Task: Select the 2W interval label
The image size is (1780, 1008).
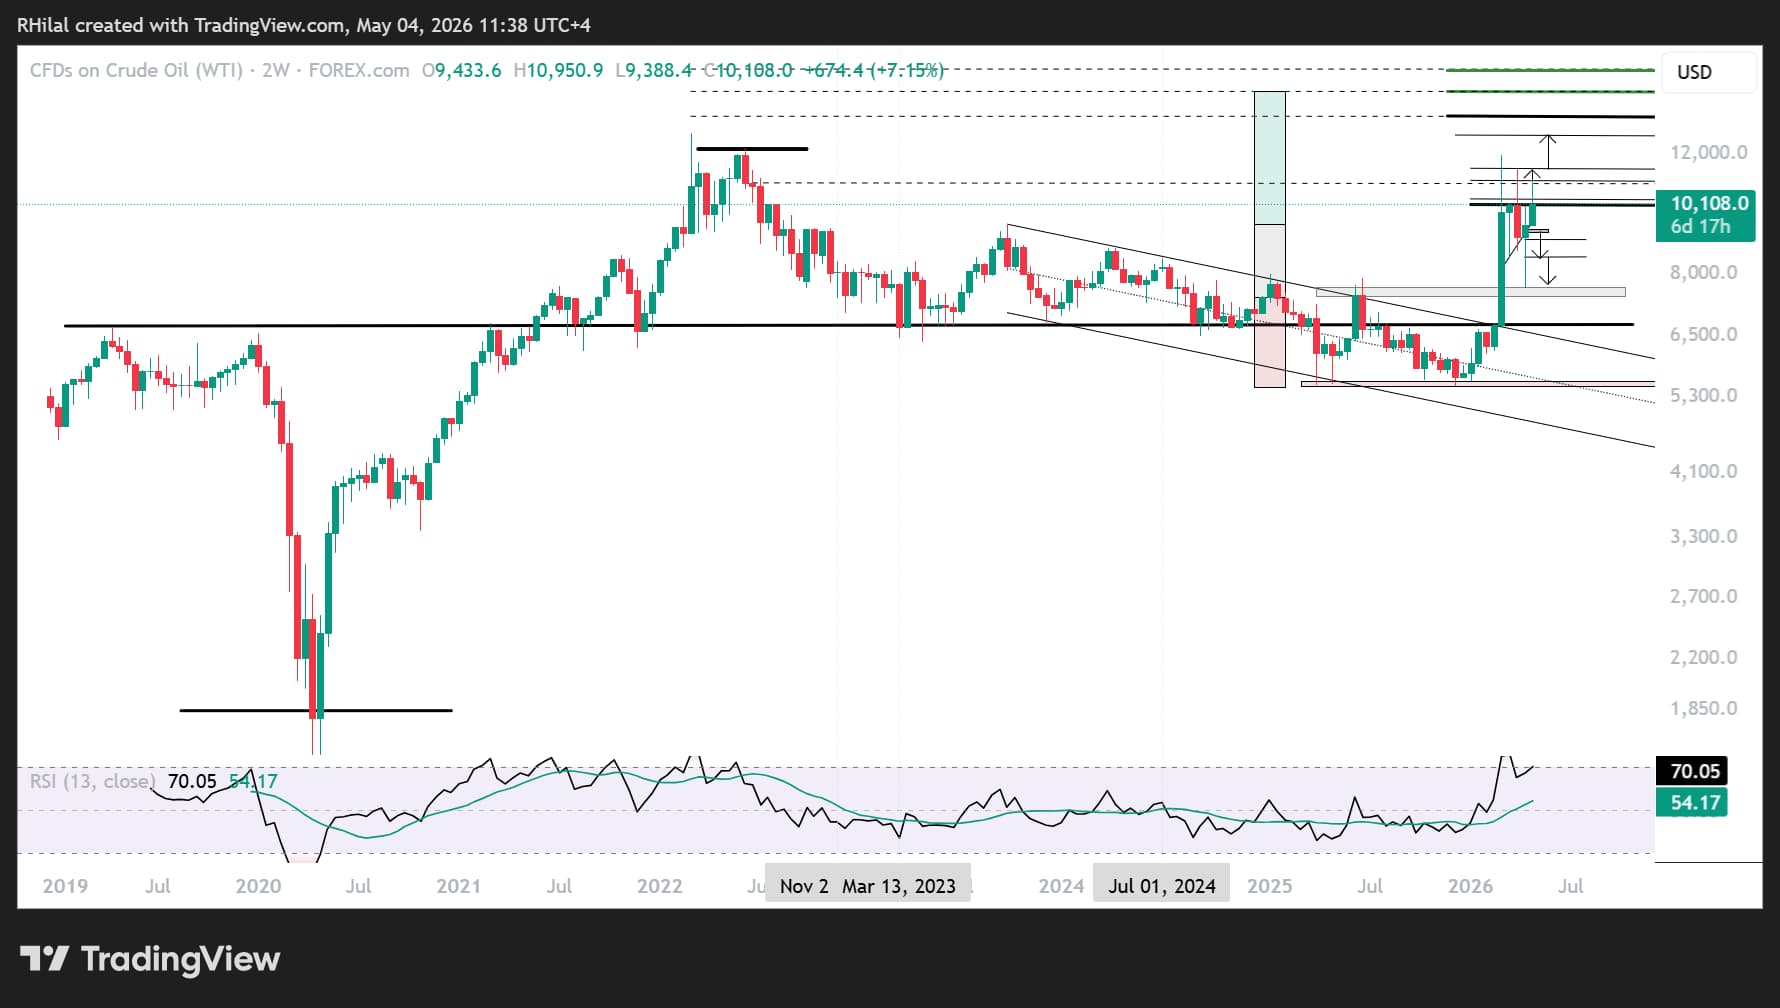Action: [x=275, y=70]
